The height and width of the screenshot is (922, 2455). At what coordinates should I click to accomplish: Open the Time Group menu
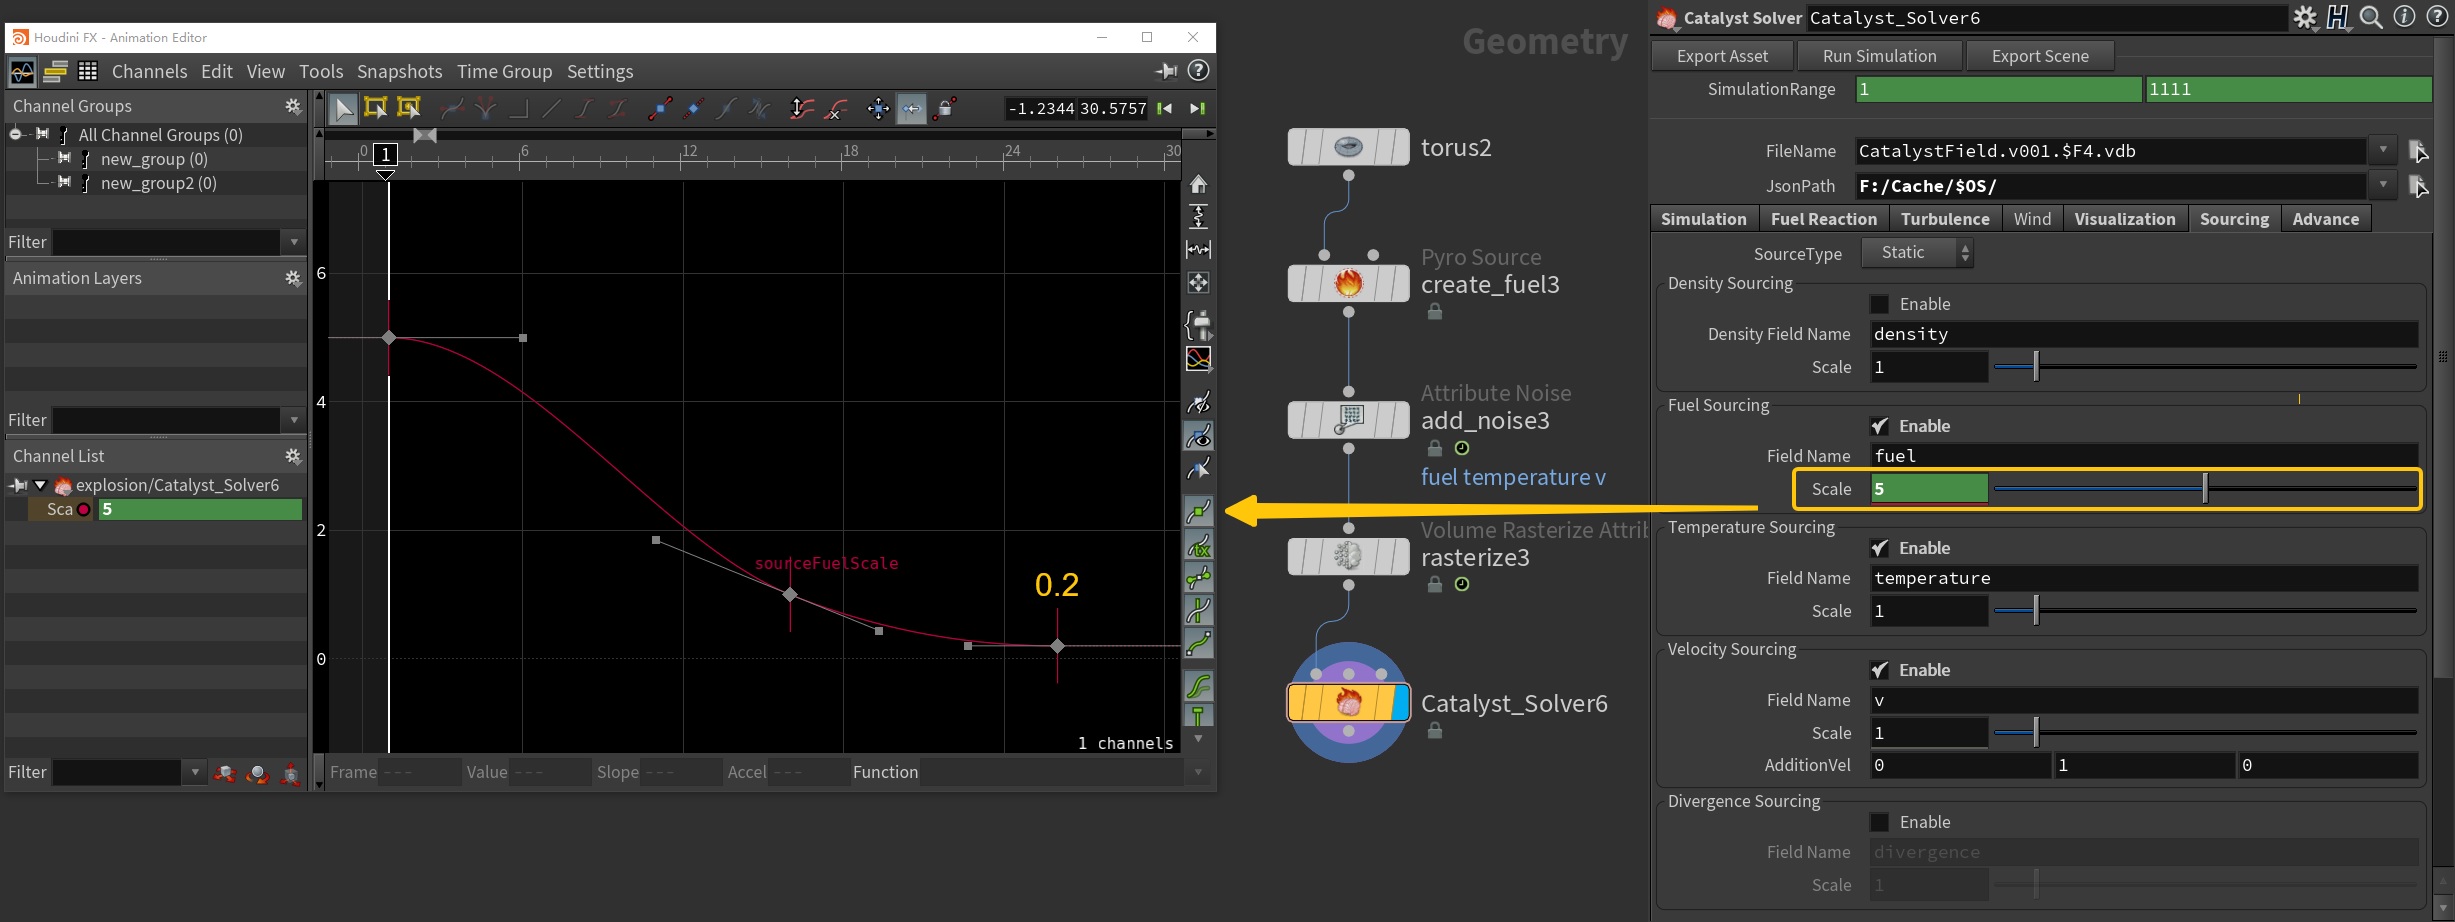click(505, 72)
